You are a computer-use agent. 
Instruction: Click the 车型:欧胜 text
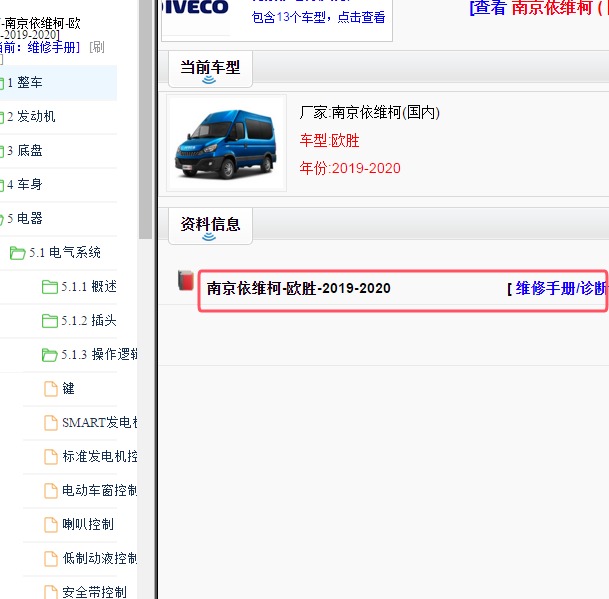329,140
